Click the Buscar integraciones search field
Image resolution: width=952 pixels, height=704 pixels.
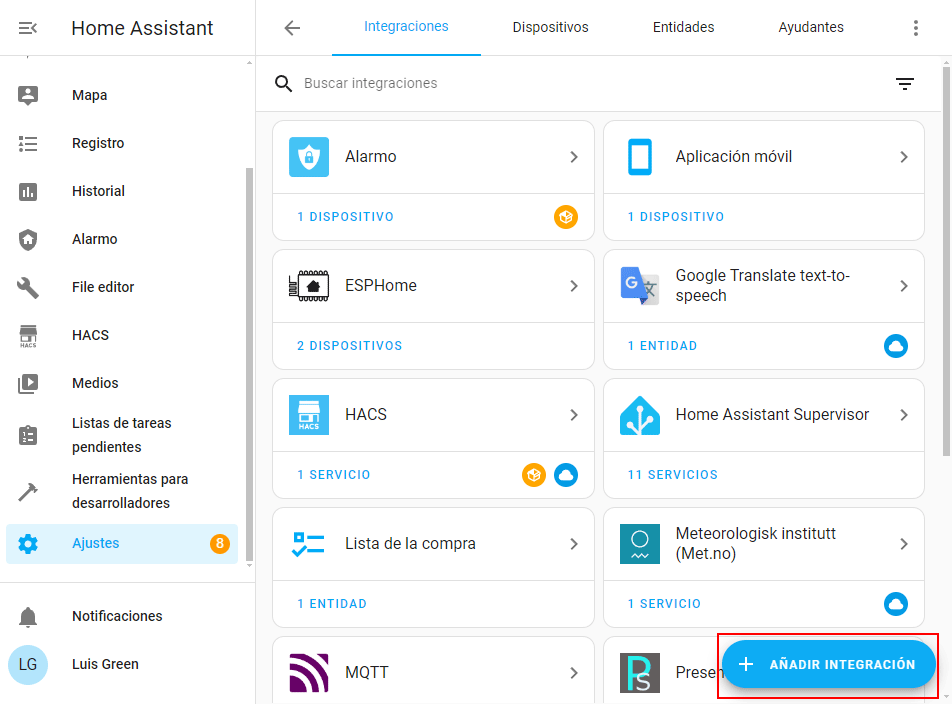click(590, 84)
